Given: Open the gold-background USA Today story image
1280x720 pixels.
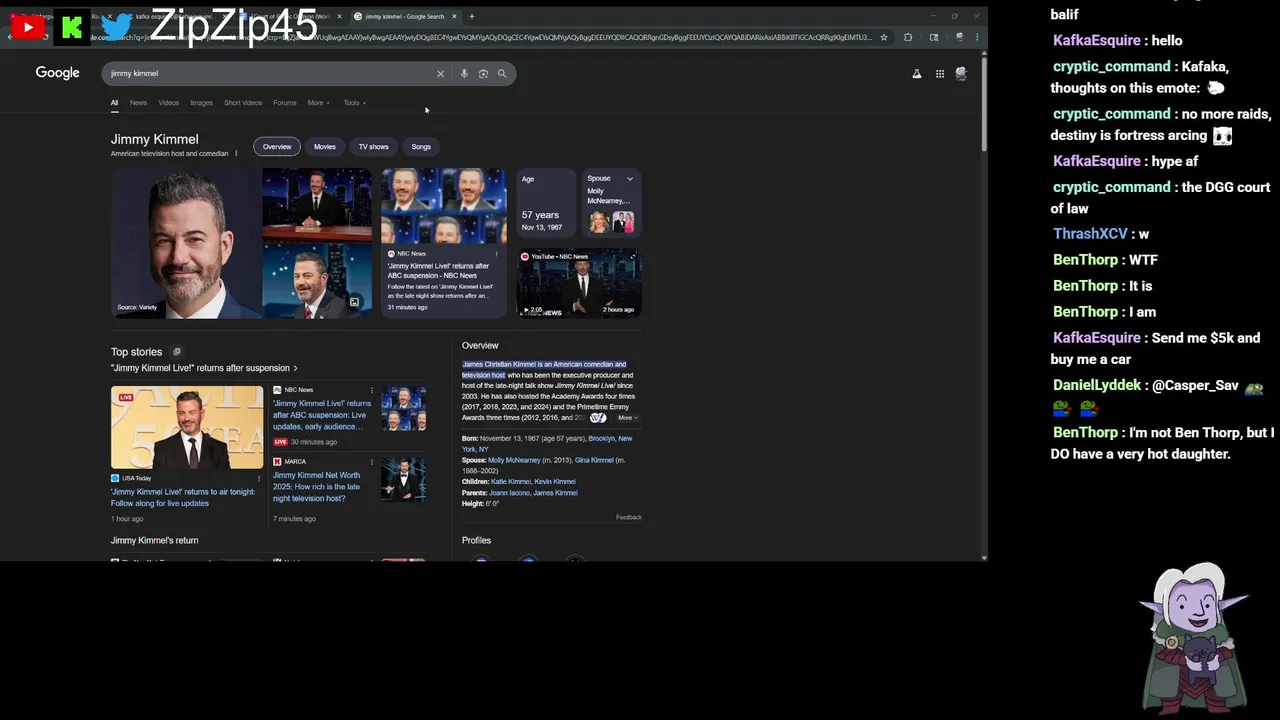Looking at the screenshot, I should pyautogui.click(x=187, y=427).
